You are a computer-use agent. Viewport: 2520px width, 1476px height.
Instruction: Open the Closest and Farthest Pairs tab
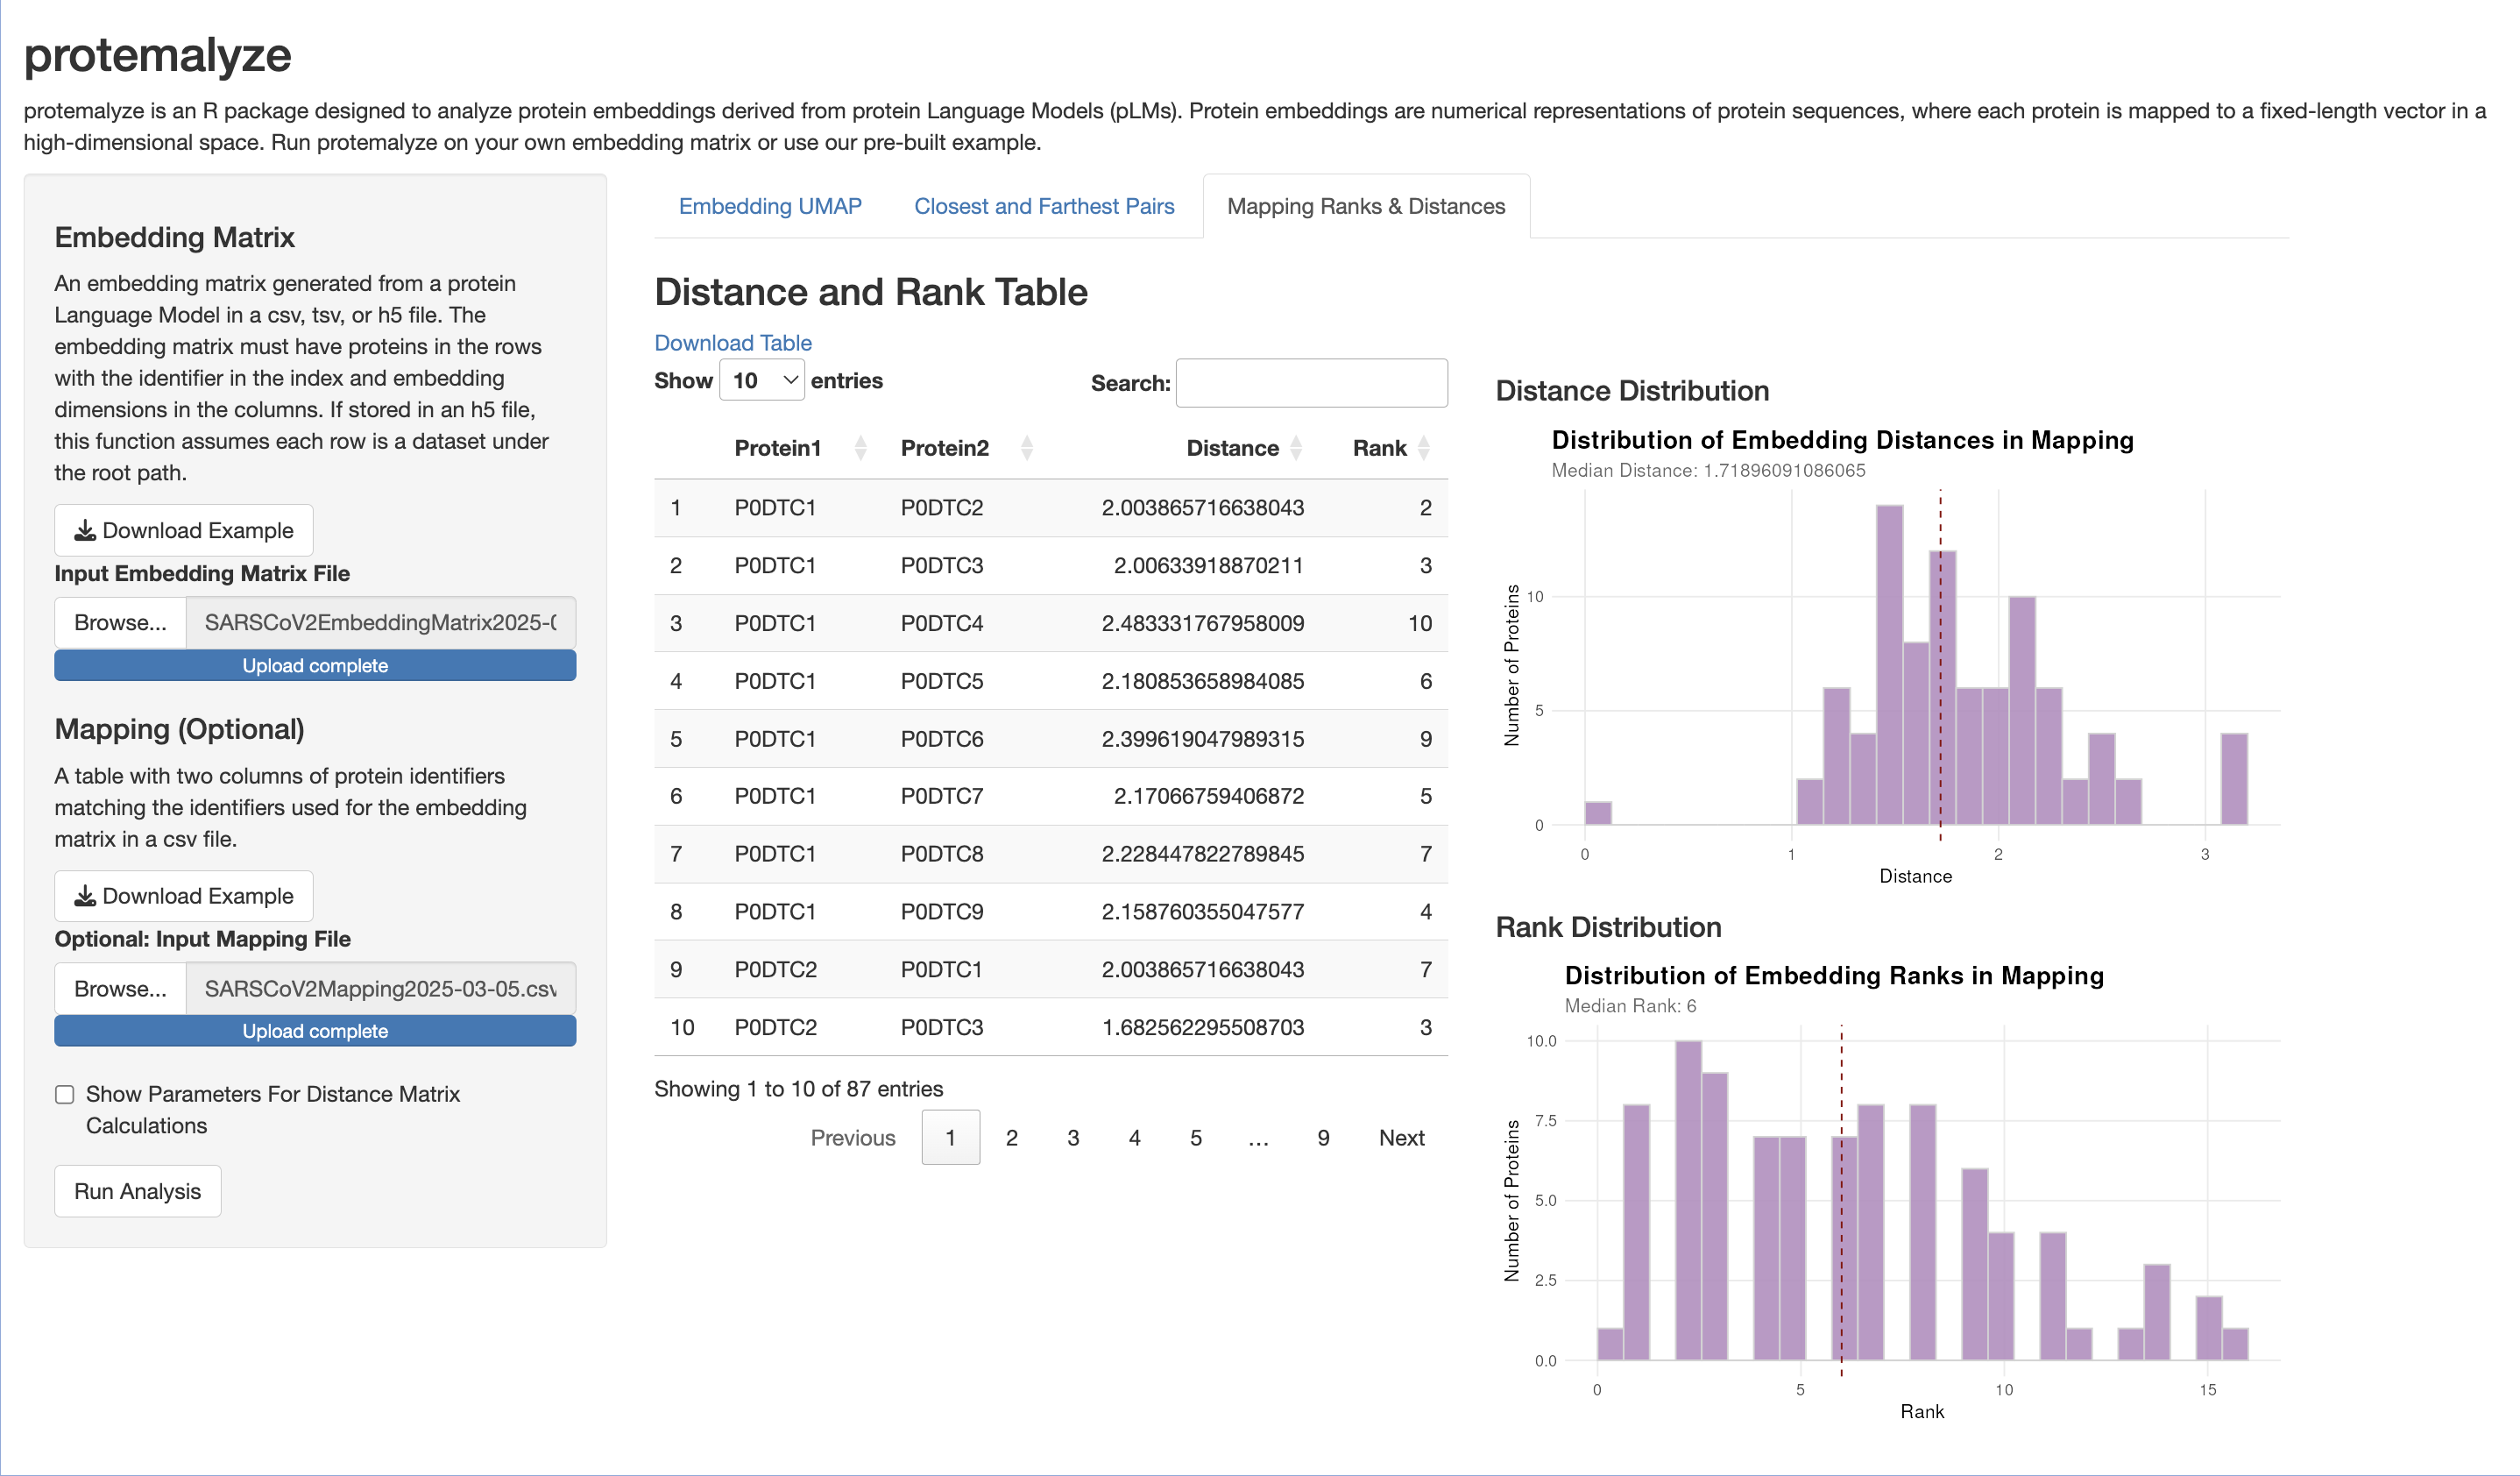point(1043,206)
